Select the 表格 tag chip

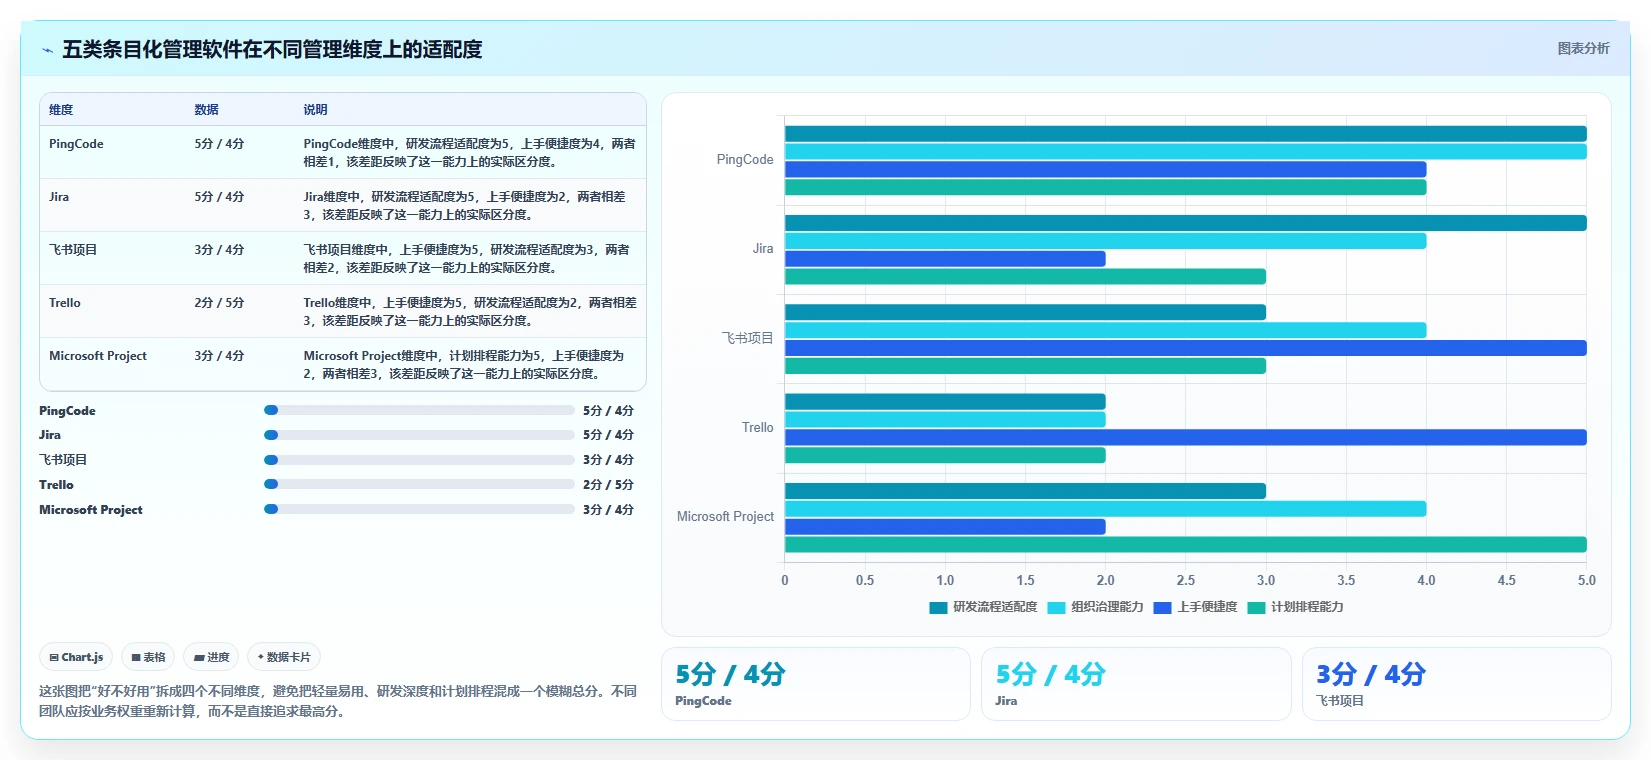148,657
